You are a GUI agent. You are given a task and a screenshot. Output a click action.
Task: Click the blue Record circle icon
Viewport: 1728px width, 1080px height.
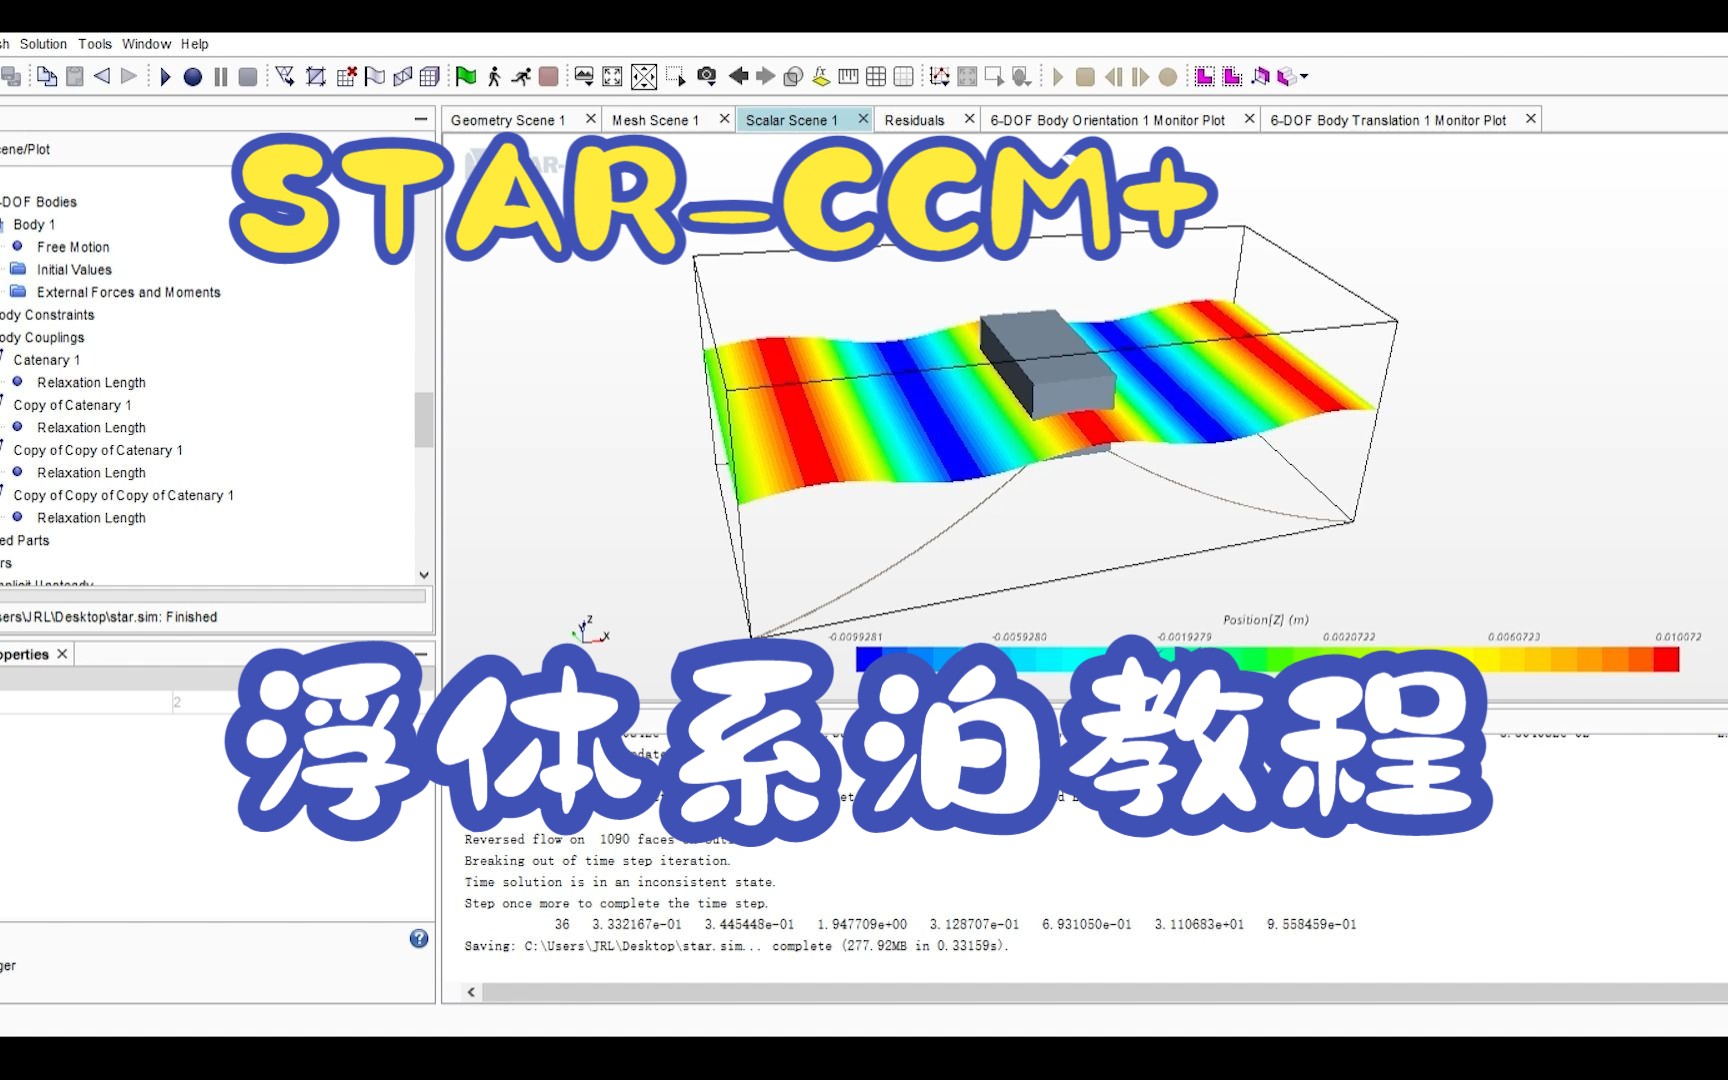[x=193, y=76]
